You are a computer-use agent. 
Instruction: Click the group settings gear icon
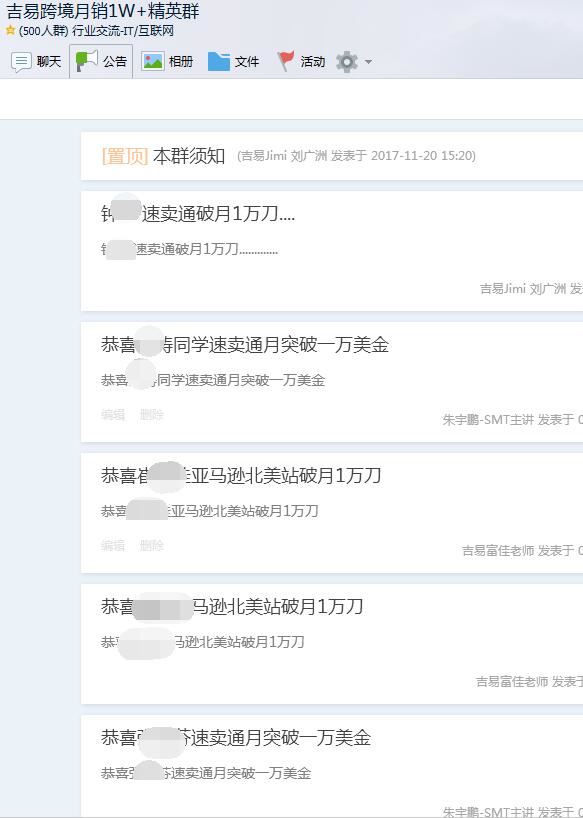(x=347, y=62)
